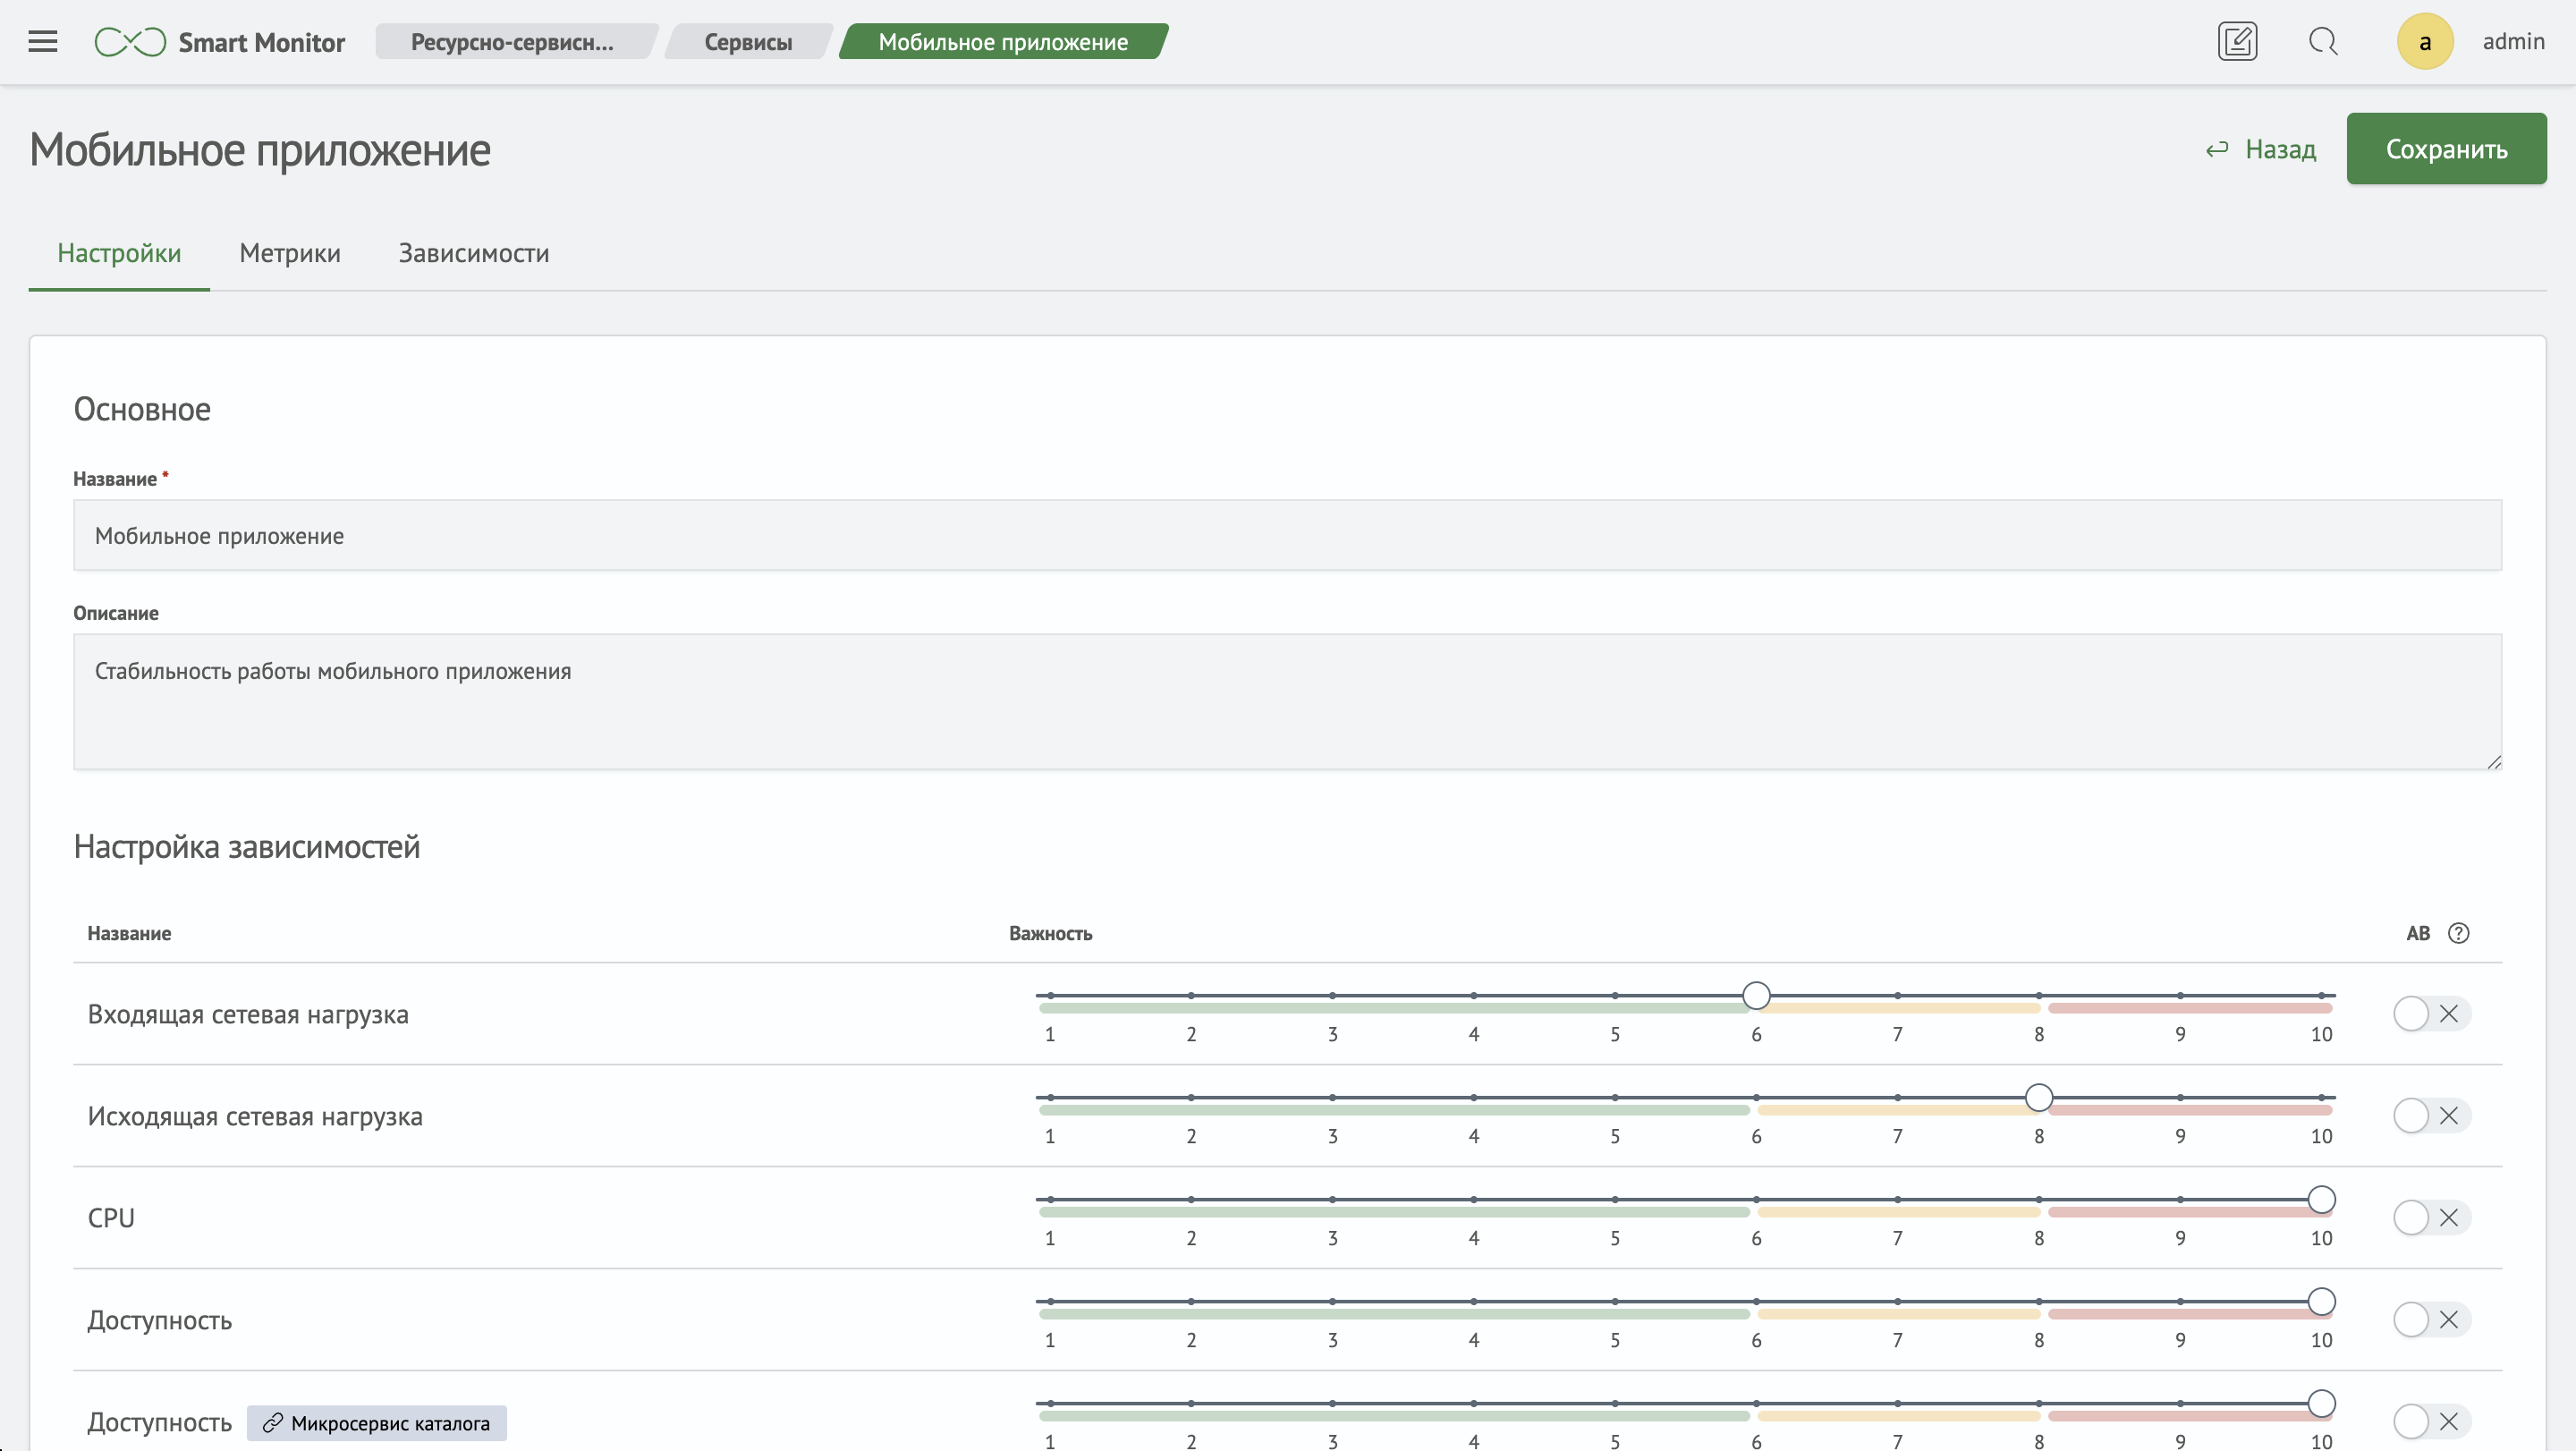Viewport: 2576px width, 1451px height.
Task: Open the admin username menu
Action: (x=2513, y=41)
